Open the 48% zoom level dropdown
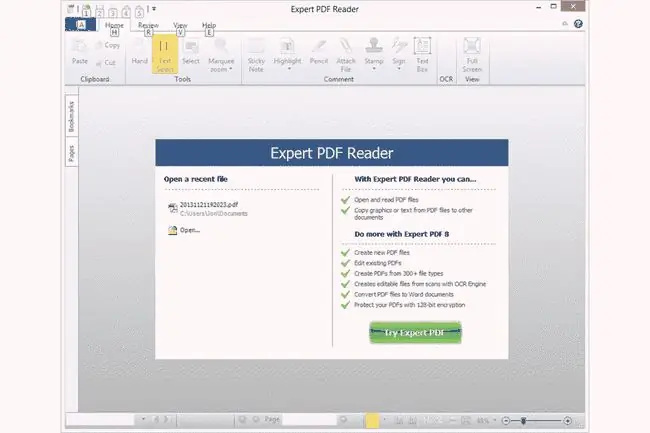This screenshot has height=433, width=650. coord(494,421)
